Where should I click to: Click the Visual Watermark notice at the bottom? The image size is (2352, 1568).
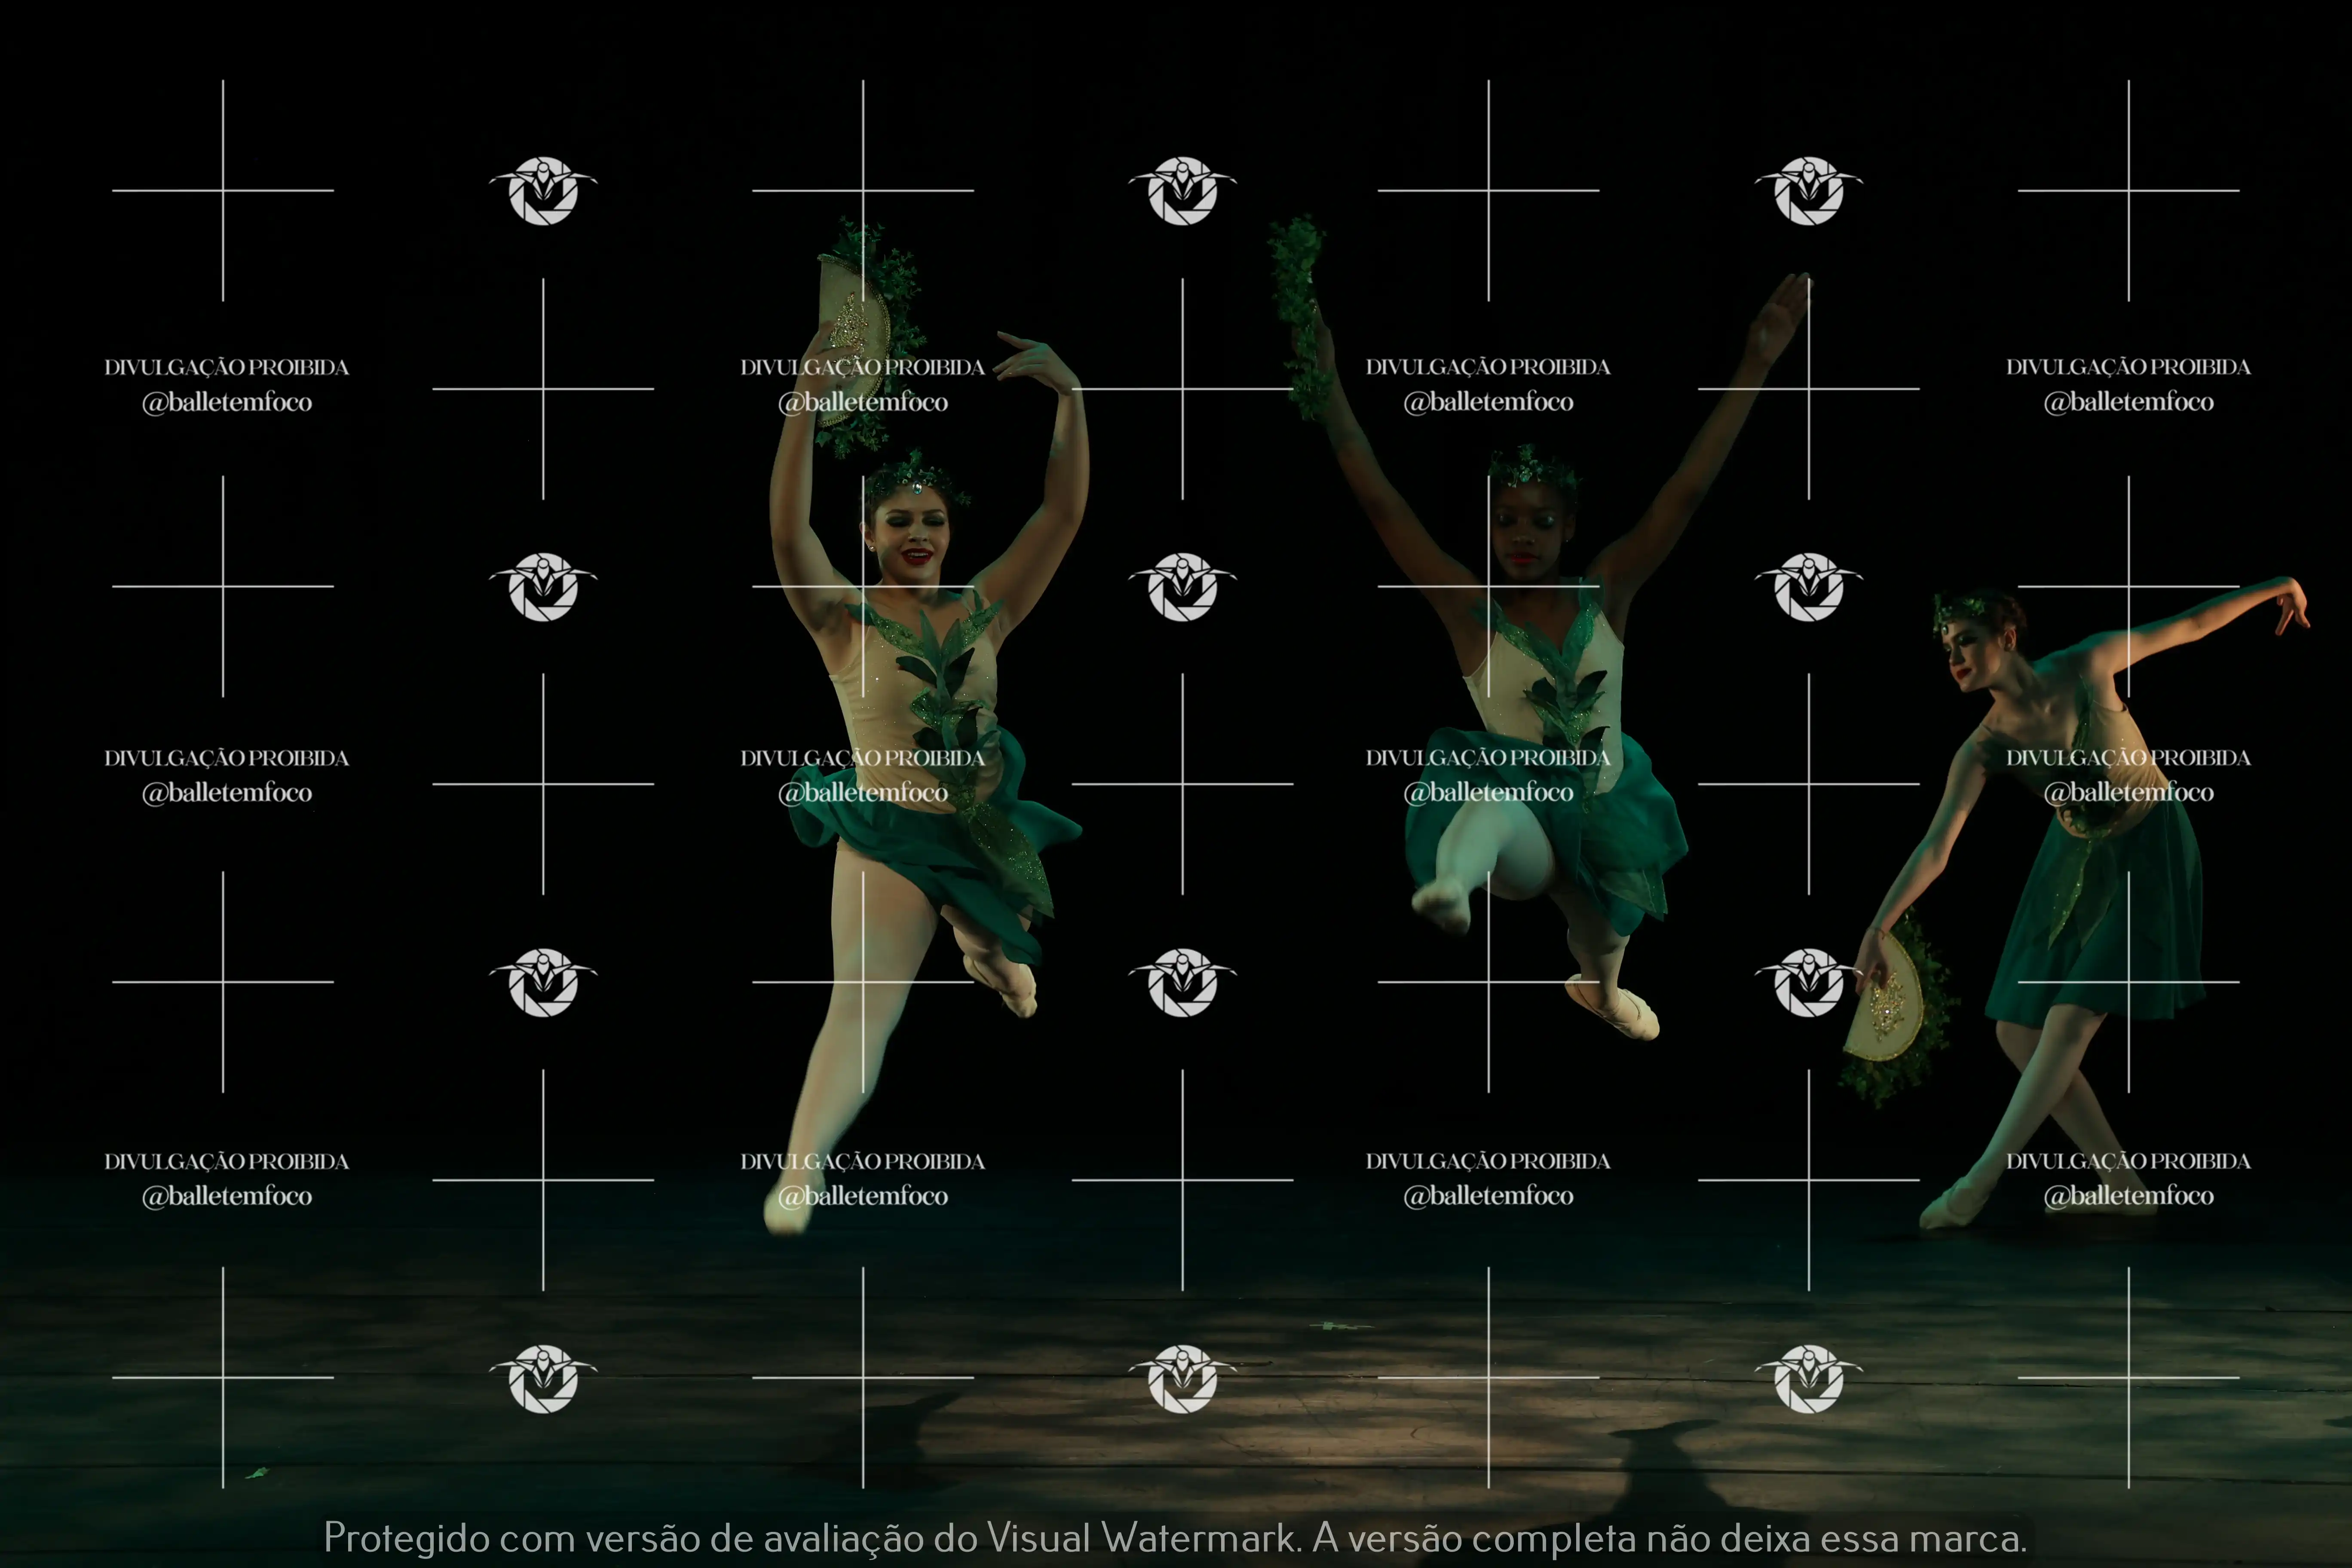[x=1176, y=1537]
